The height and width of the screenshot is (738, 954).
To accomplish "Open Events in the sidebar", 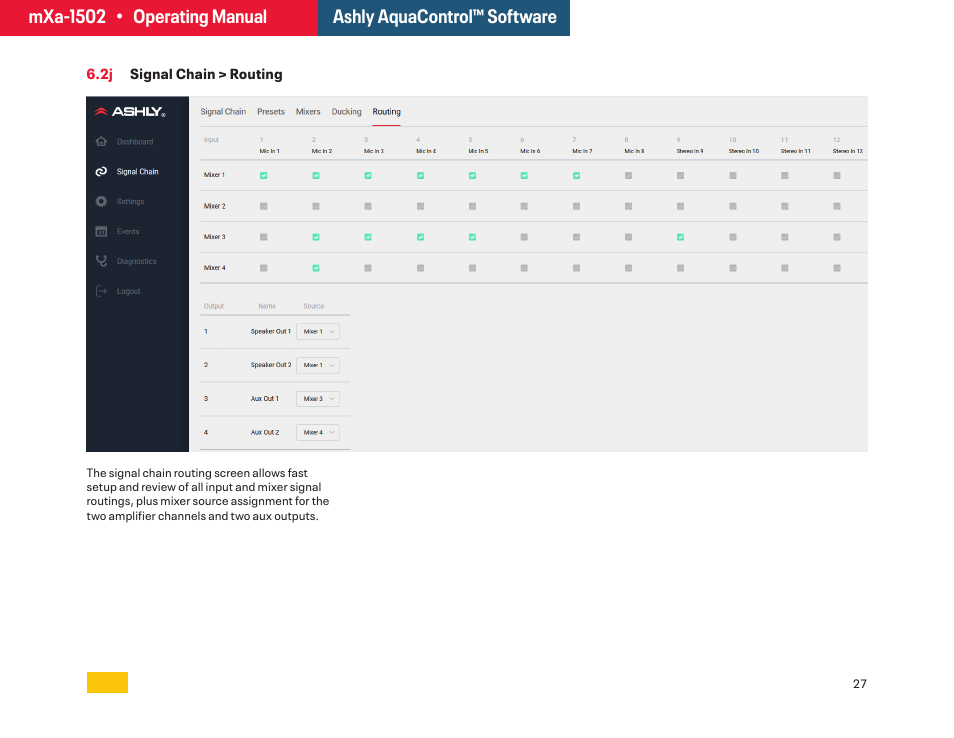I will 128,231.
